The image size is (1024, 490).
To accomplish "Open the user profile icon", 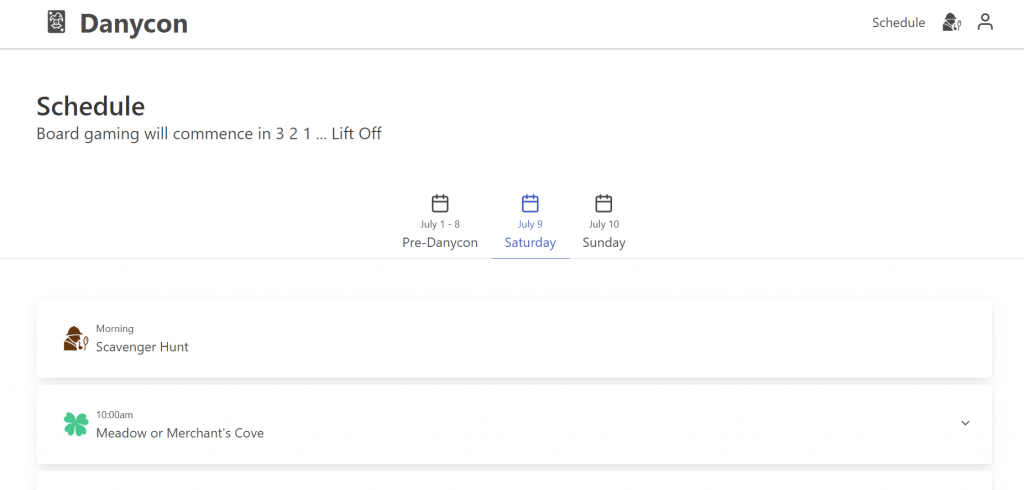I will pyautogui.click(x=985, y=22).
